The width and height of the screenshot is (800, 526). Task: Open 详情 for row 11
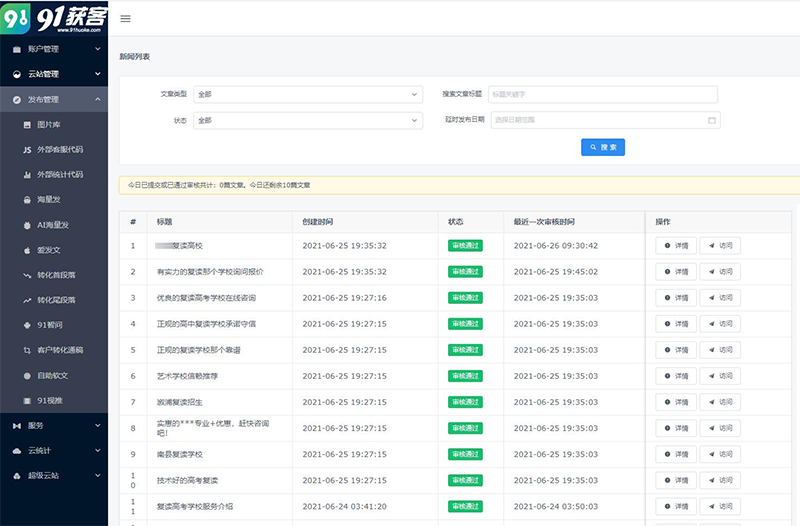(676, 506)
